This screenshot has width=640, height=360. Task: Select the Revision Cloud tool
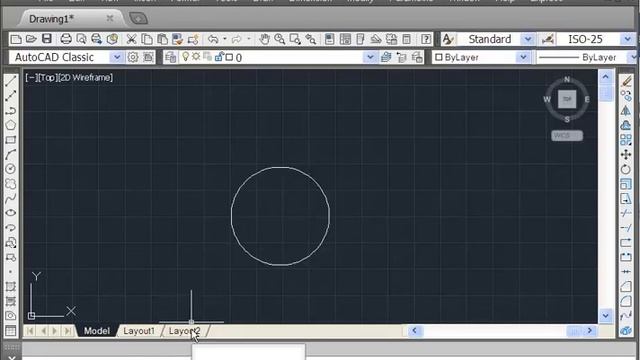(x=11, y=184)
